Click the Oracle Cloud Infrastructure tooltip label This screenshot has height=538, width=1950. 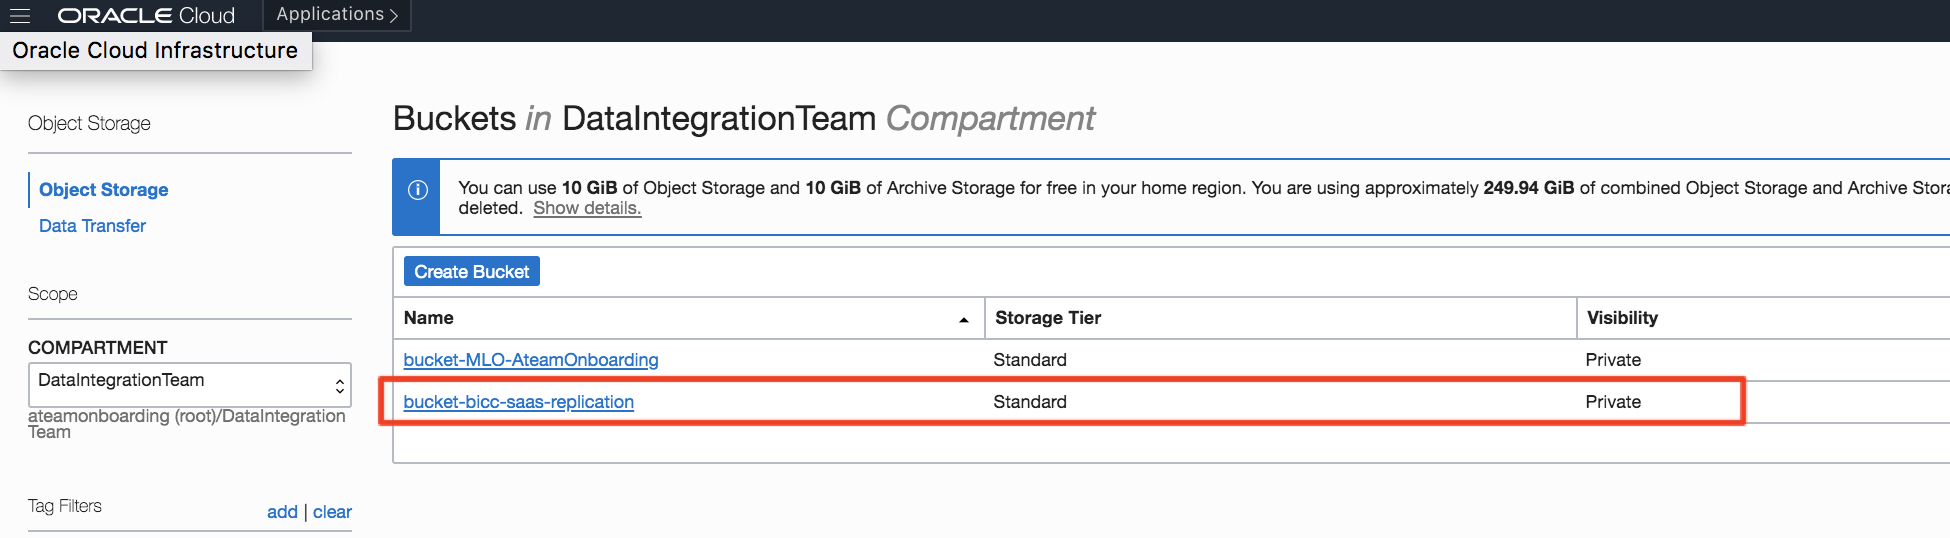click(x=155, y=50)
